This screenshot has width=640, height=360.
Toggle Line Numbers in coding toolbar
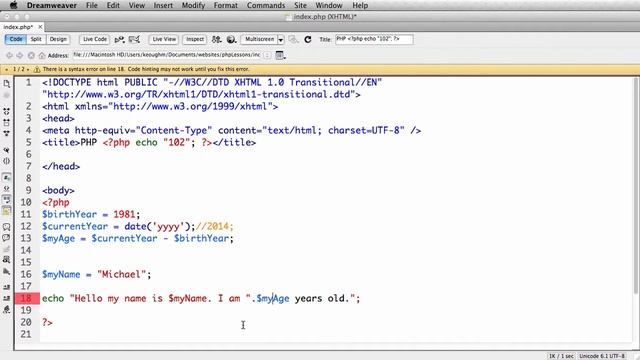point(7,178)
